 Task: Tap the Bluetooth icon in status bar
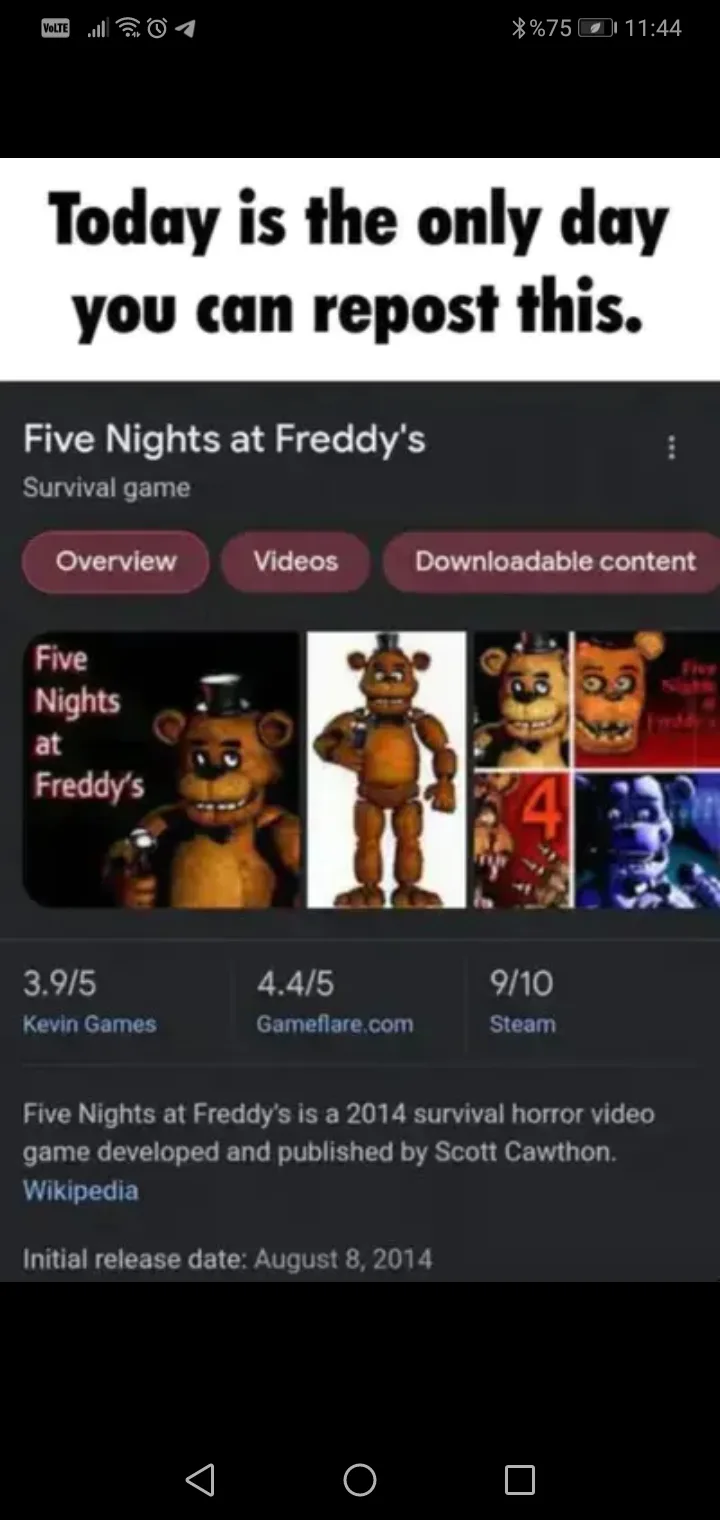tap(518, 28)
